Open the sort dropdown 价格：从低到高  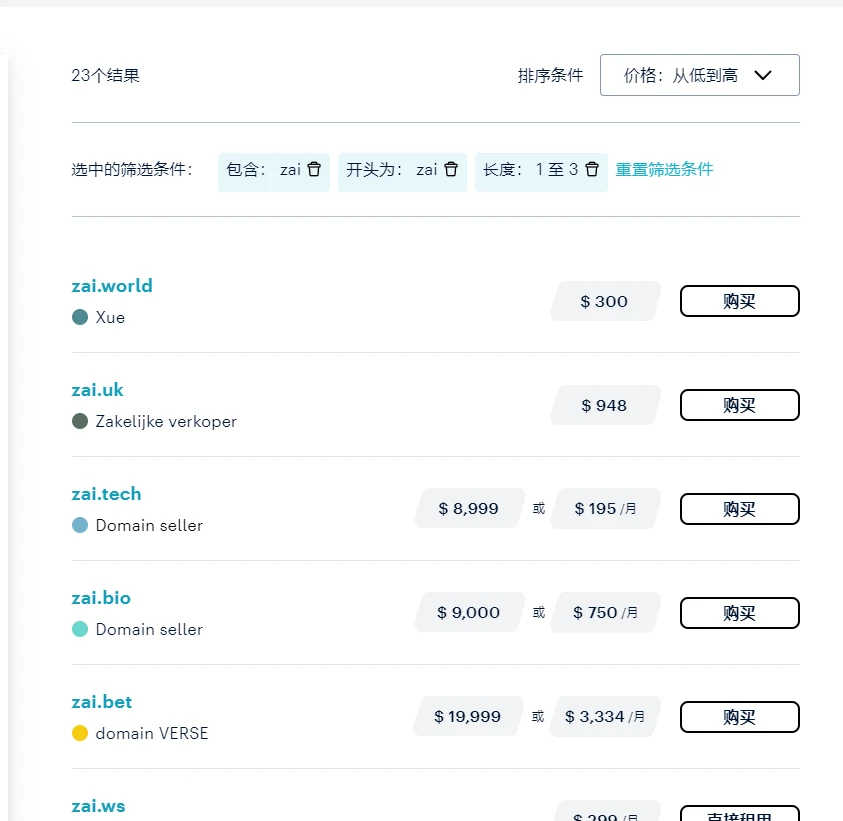[x=699, y=75]
